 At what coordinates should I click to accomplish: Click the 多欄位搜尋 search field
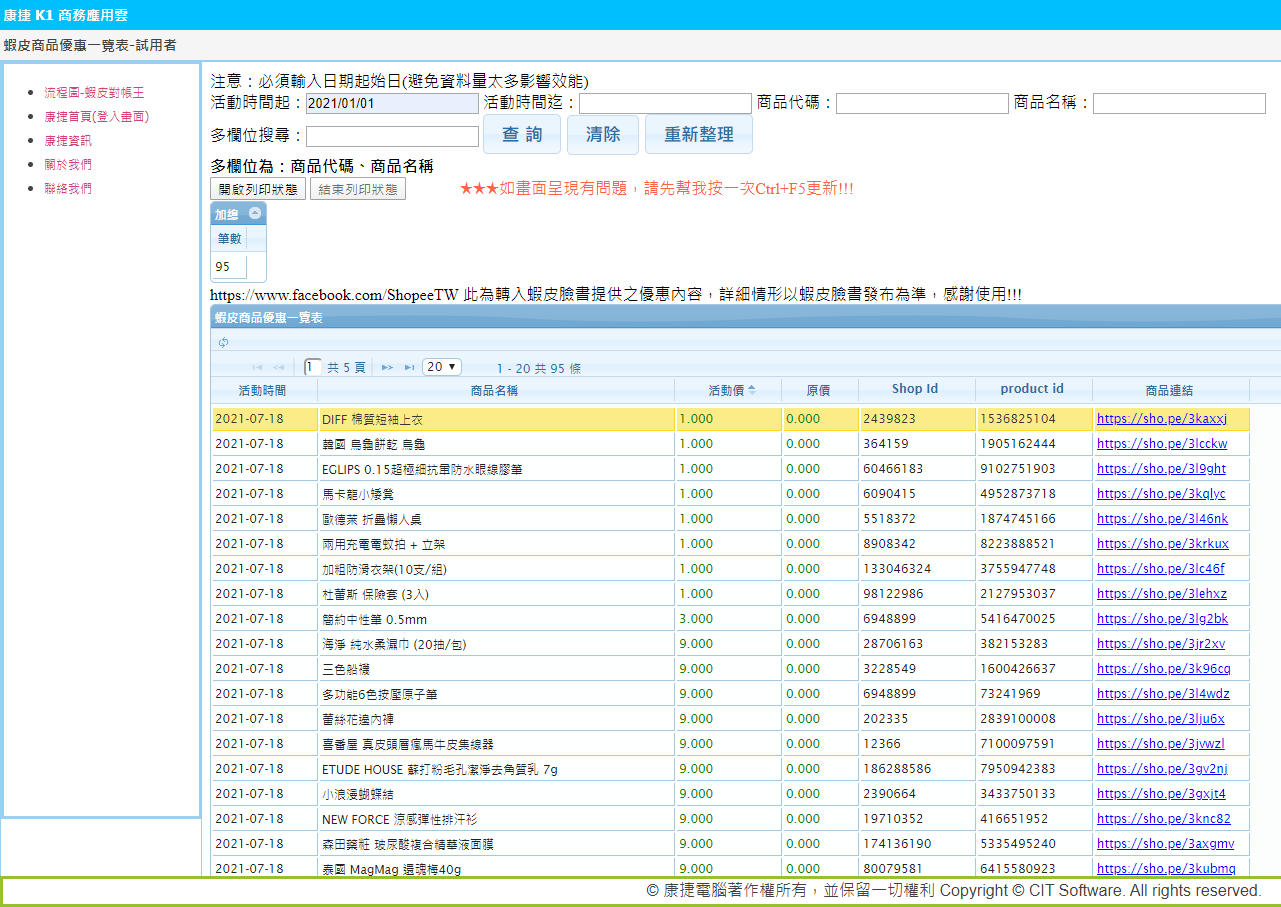pos(392,136)
